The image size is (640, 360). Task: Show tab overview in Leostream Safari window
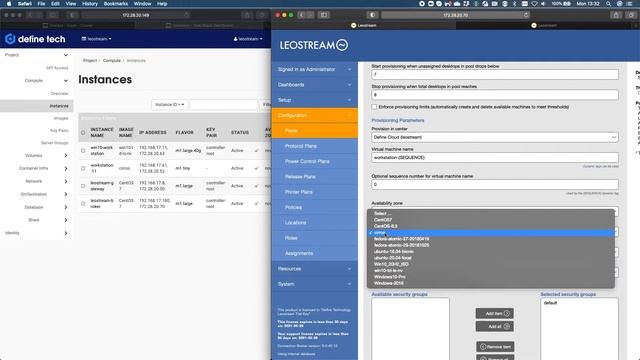pyautogui.click(x=631, y=15)
